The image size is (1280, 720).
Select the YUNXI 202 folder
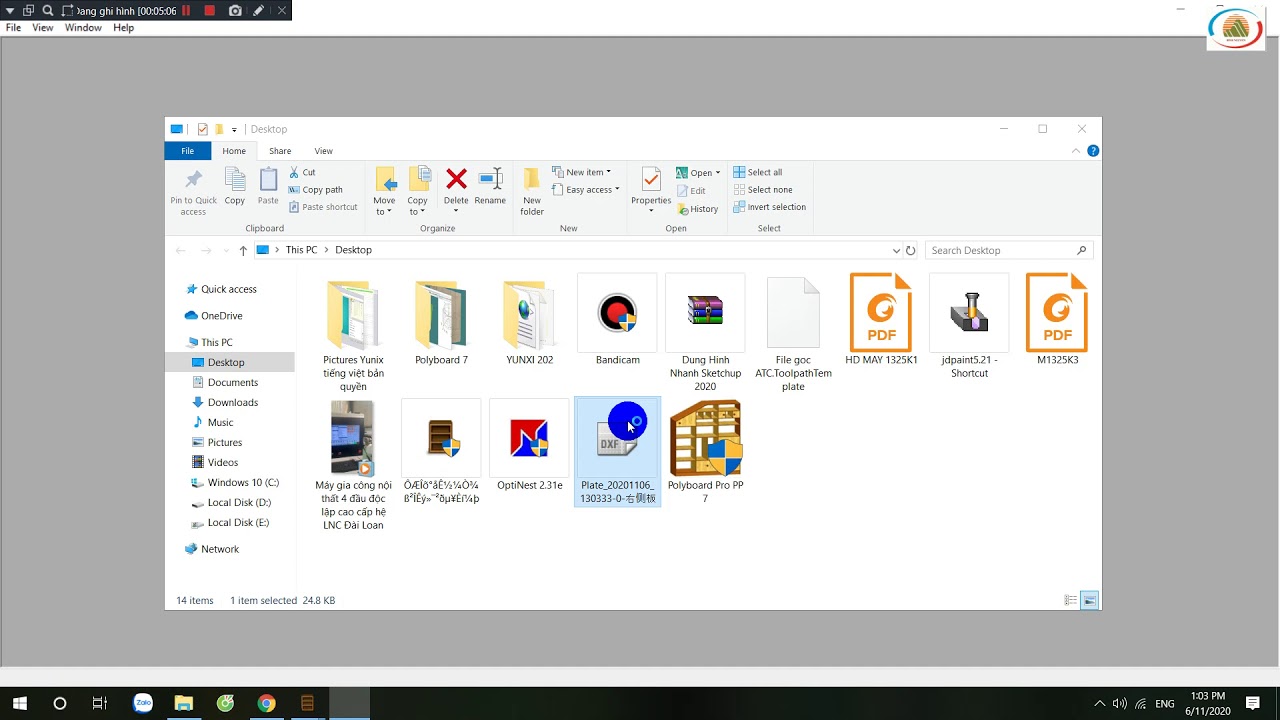pos(529,320)
